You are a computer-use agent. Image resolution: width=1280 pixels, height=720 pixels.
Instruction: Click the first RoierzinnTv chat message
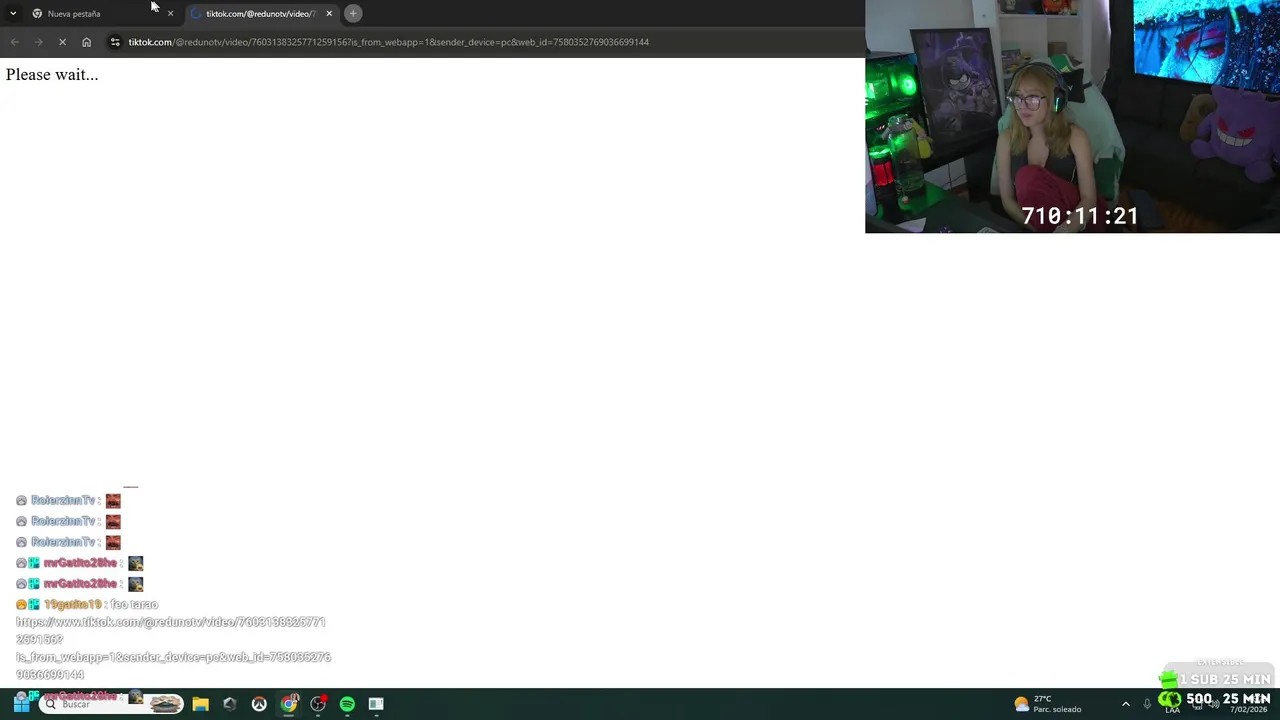[68, 500]
